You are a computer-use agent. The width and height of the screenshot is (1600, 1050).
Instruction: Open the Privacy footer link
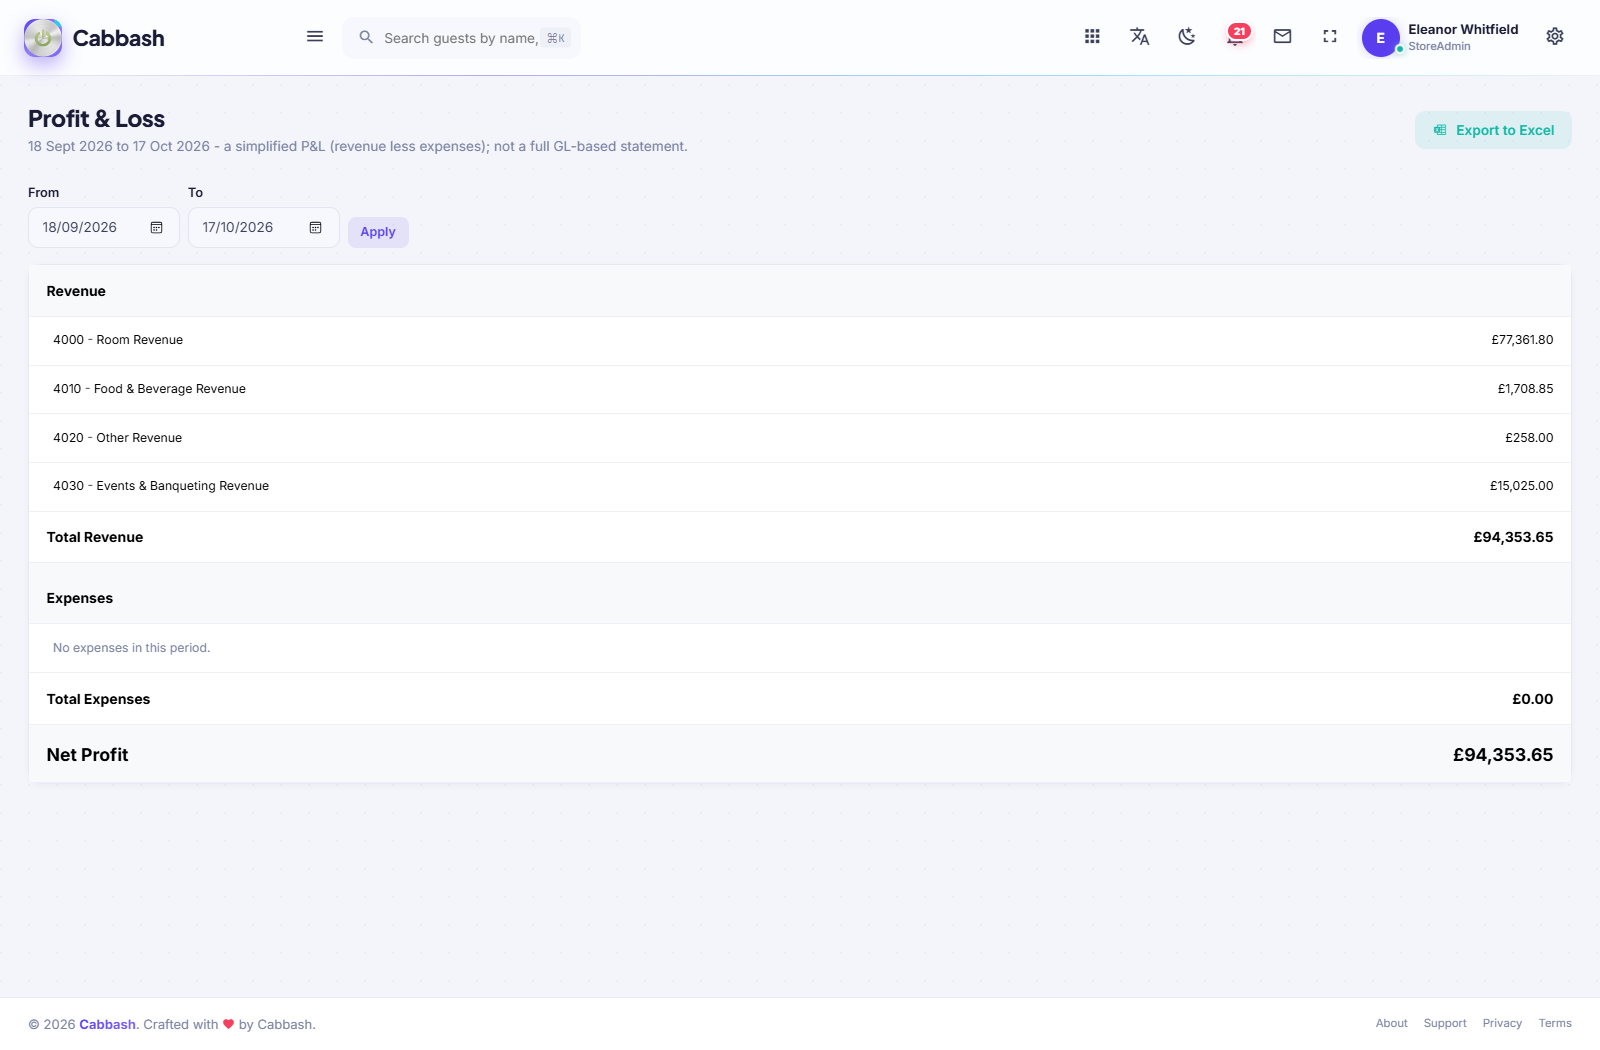(x=1502, y=1023)
